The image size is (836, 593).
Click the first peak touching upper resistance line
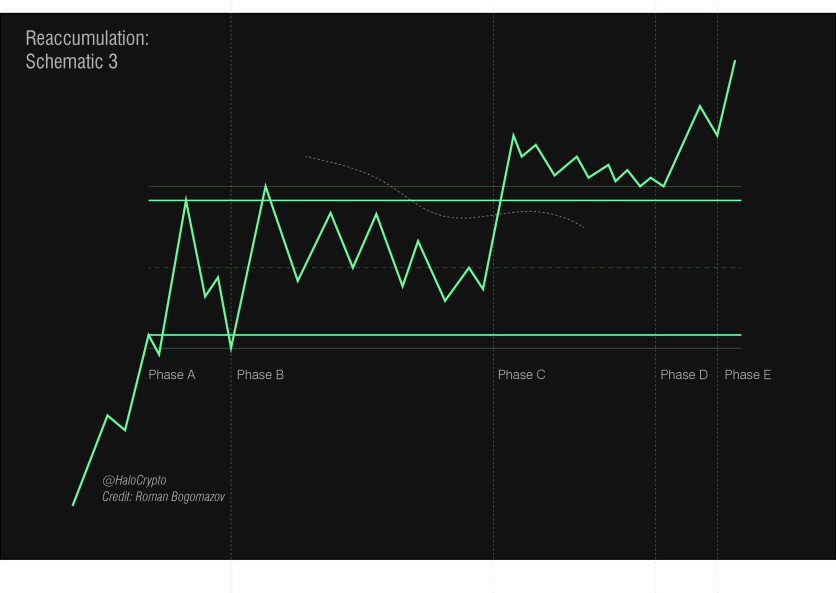point(186,199)
